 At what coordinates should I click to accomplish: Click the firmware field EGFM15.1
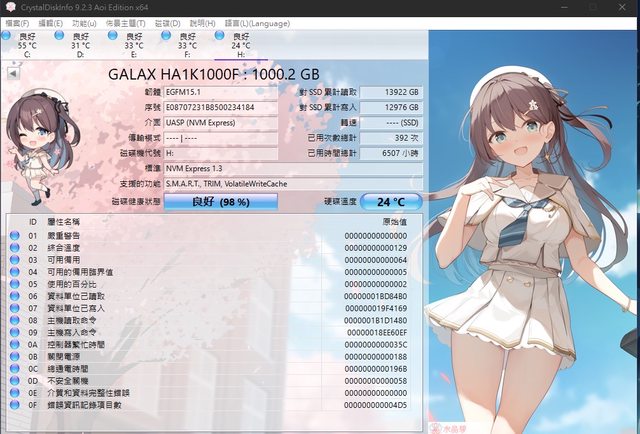point(221,92)
